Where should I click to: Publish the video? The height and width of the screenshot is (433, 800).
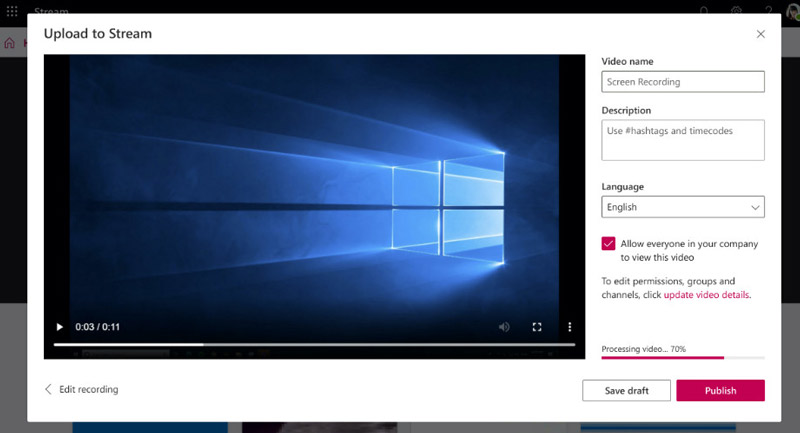coord(720,391)
